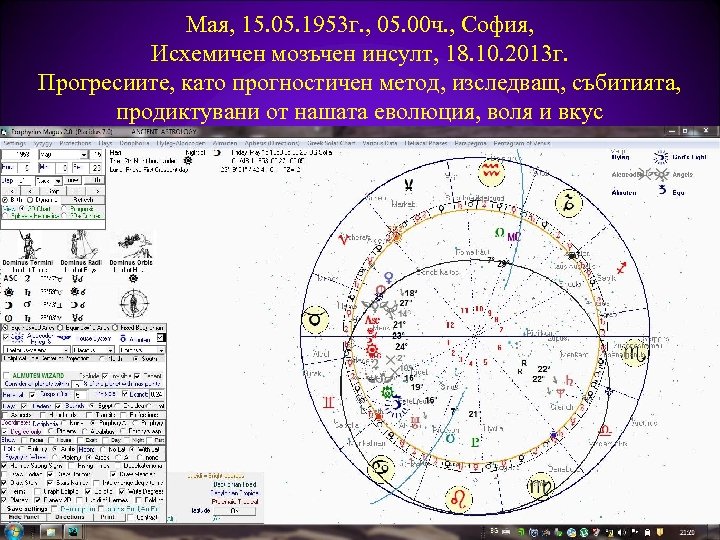The height and width of the screenshot is (540, 720).
Task: Open the middle house system dropdown
Action: pyautogui.click(x=93, y=350)
